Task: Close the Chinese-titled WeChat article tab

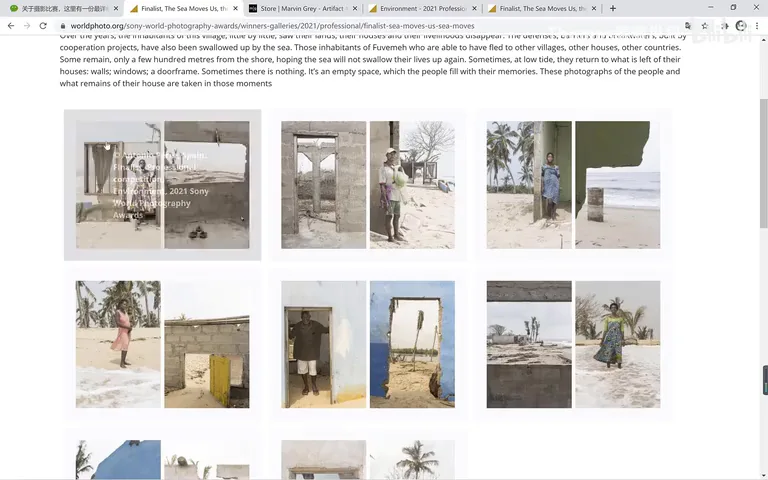Action: 116,8
